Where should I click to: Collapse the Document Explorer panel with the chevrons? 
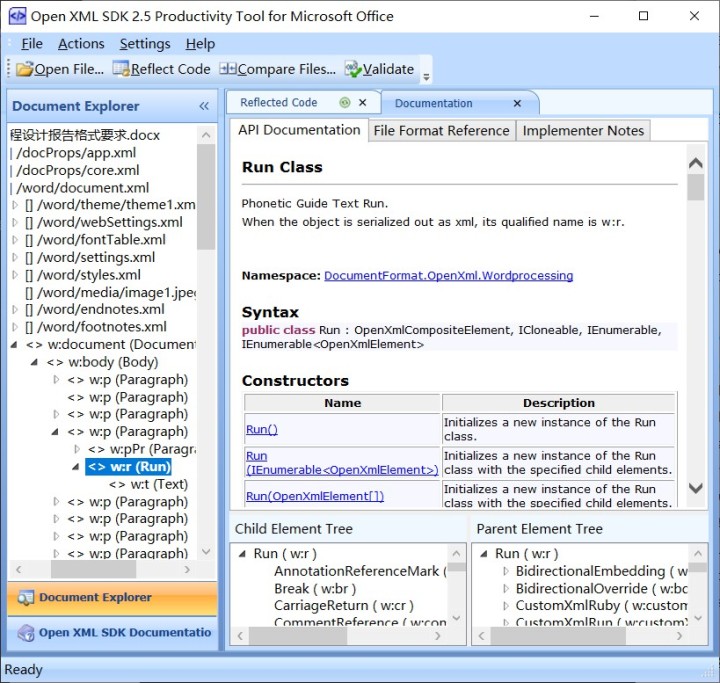tap(204, 106)
